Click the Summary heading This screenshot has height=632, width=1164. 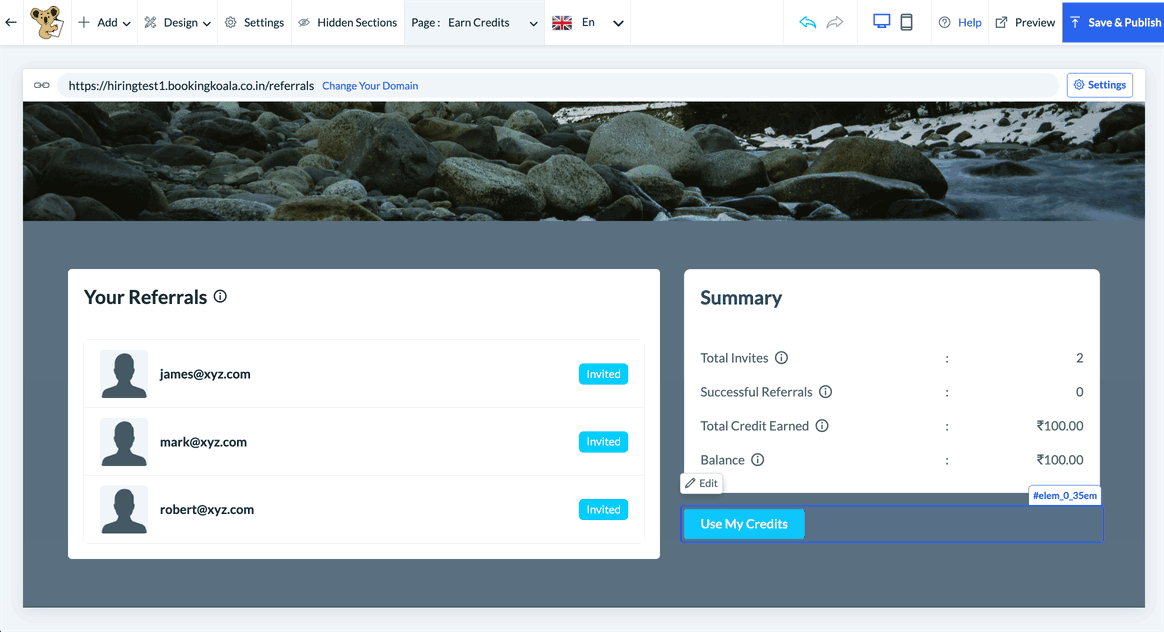(x=741, y=298)
